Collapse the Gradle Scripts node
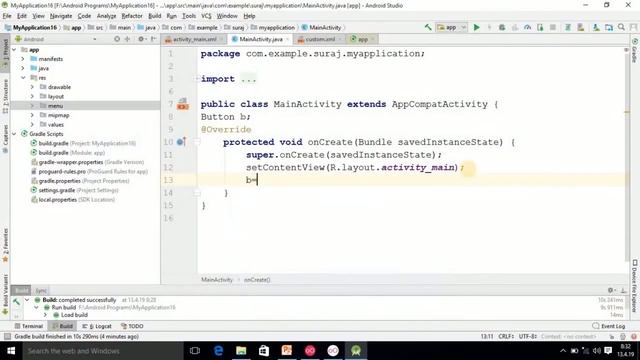 14,134
